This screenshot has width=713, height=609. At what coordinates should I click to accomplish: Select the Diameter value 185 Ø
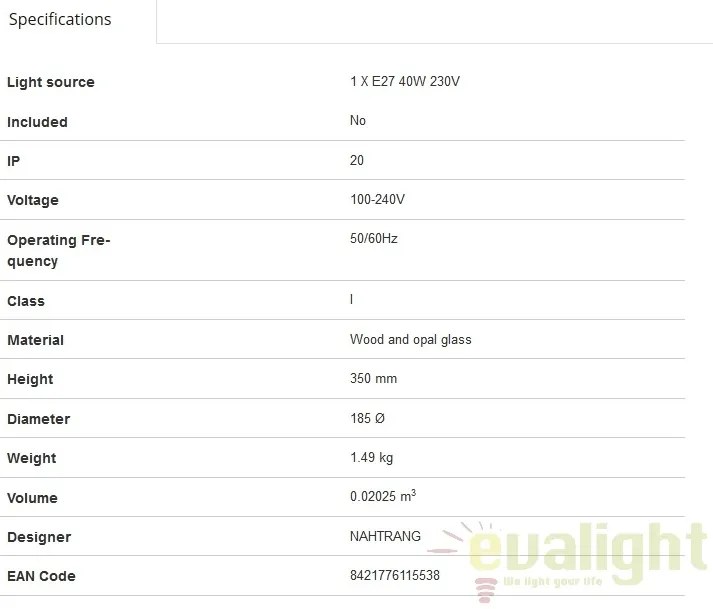click(367, 418)
